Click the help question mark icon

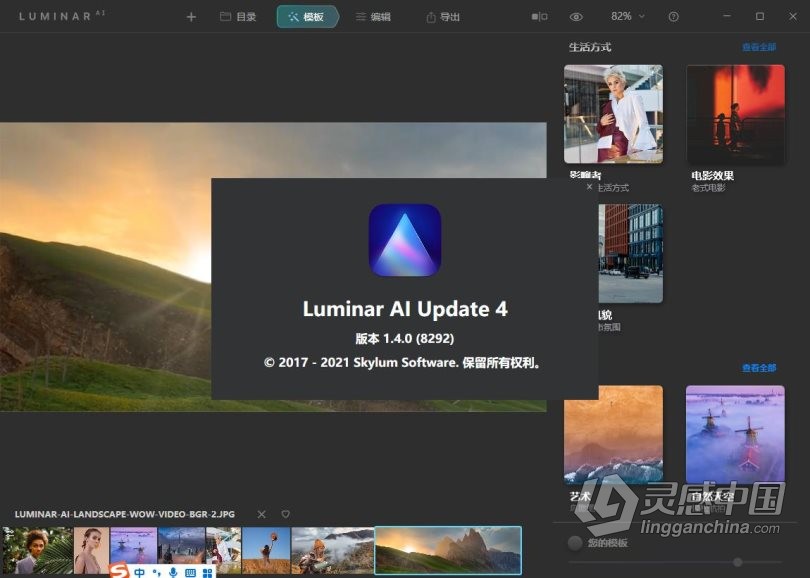coord(673,17)
